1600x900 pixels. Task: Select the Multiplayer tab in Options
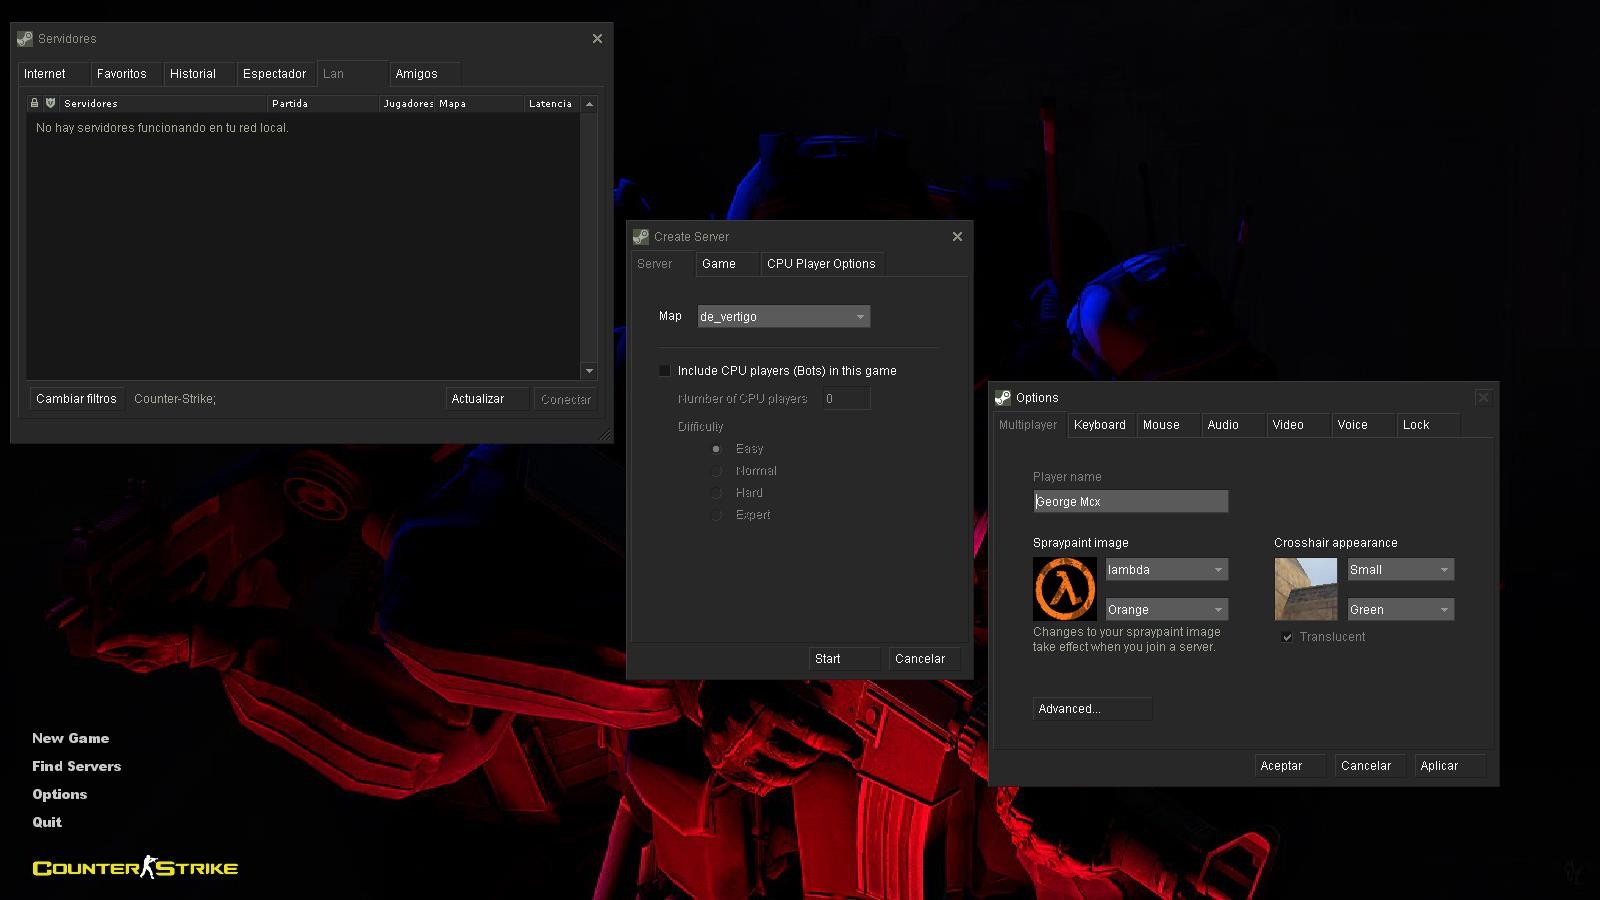click(x=1029, y=425)
